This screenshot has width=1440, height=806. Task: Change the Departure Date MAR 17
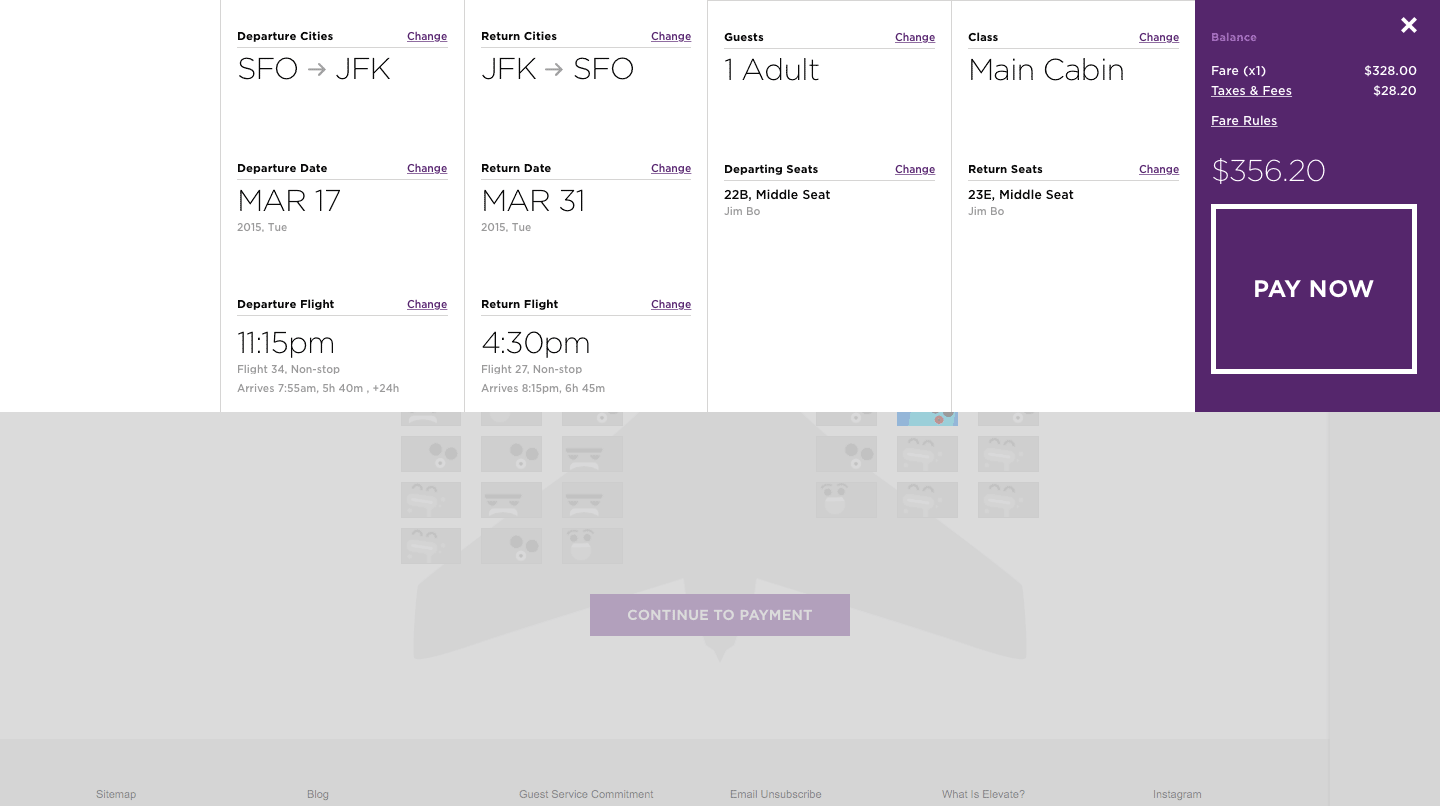click(427, 169)
